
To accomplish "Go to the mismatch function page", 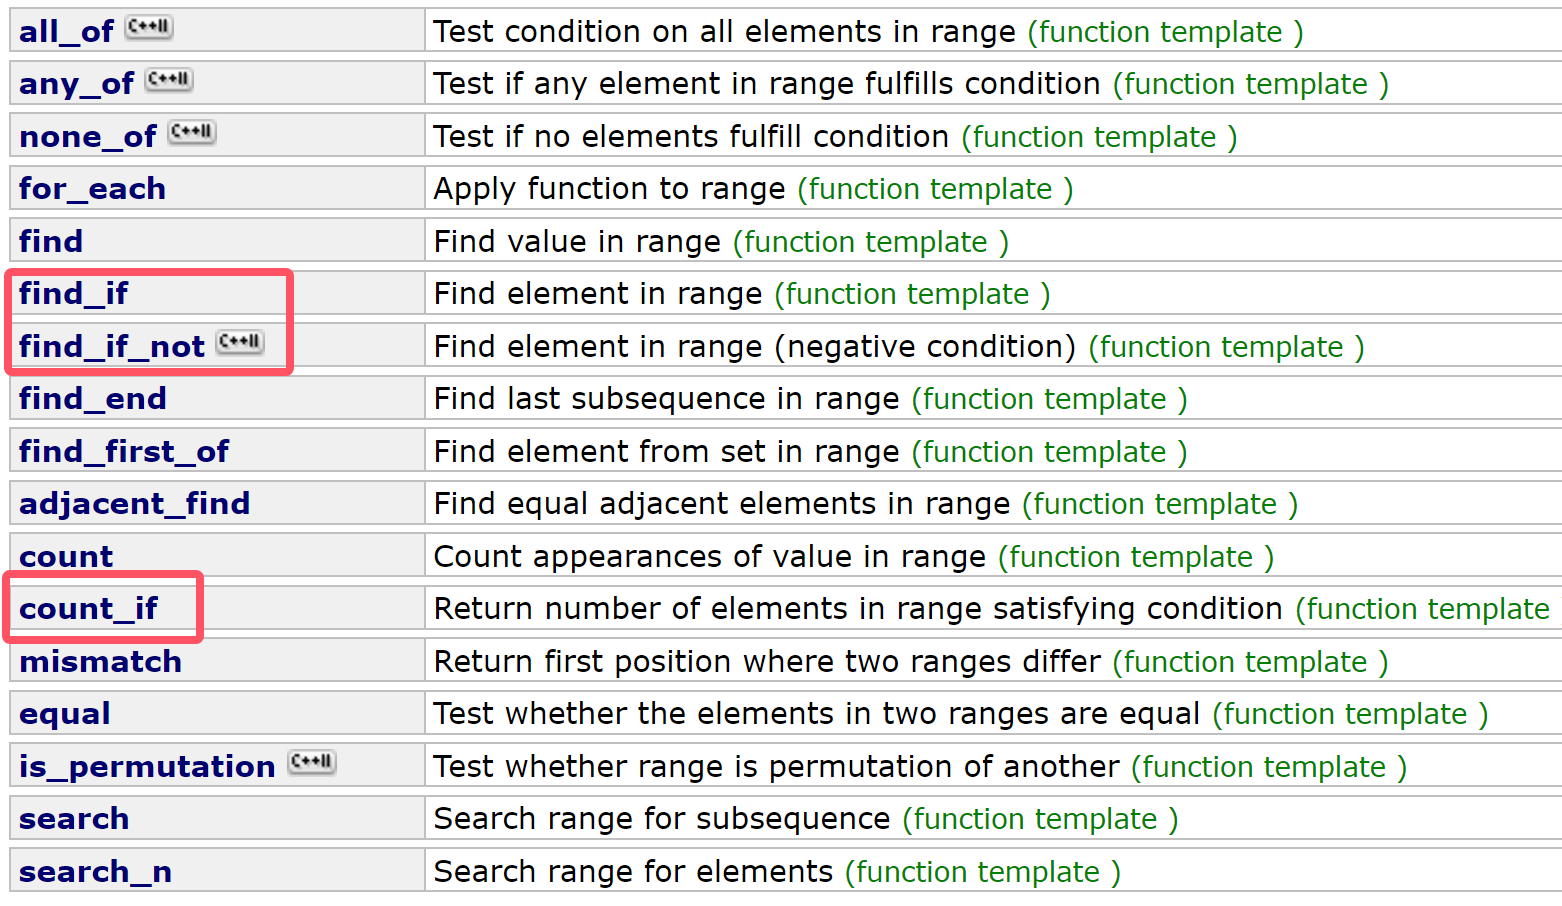I will (100, 662).
